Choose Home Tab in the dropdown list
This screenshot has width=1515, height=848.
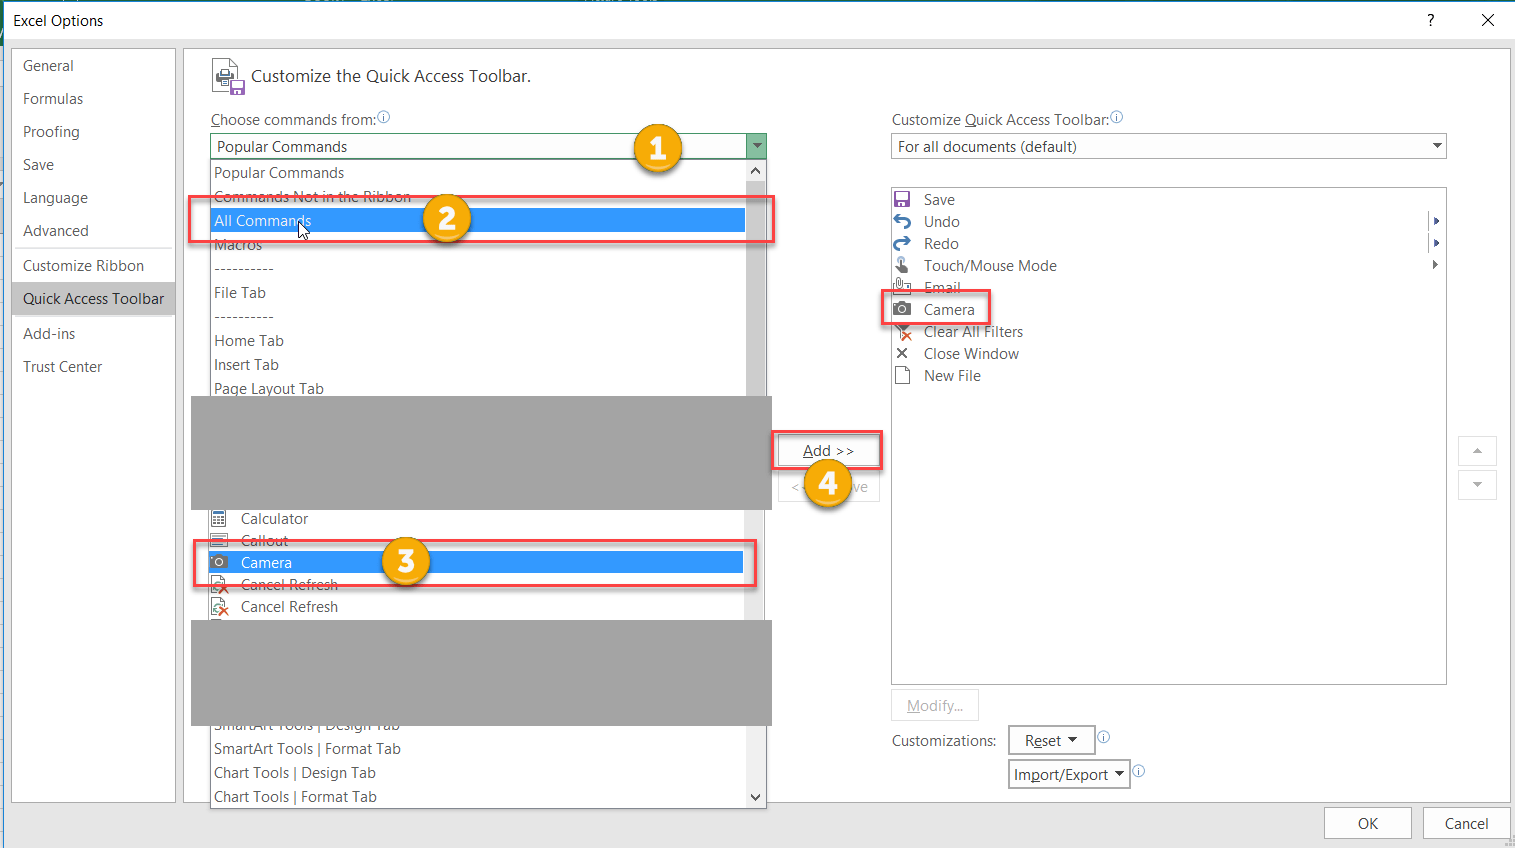pos(478,341)
